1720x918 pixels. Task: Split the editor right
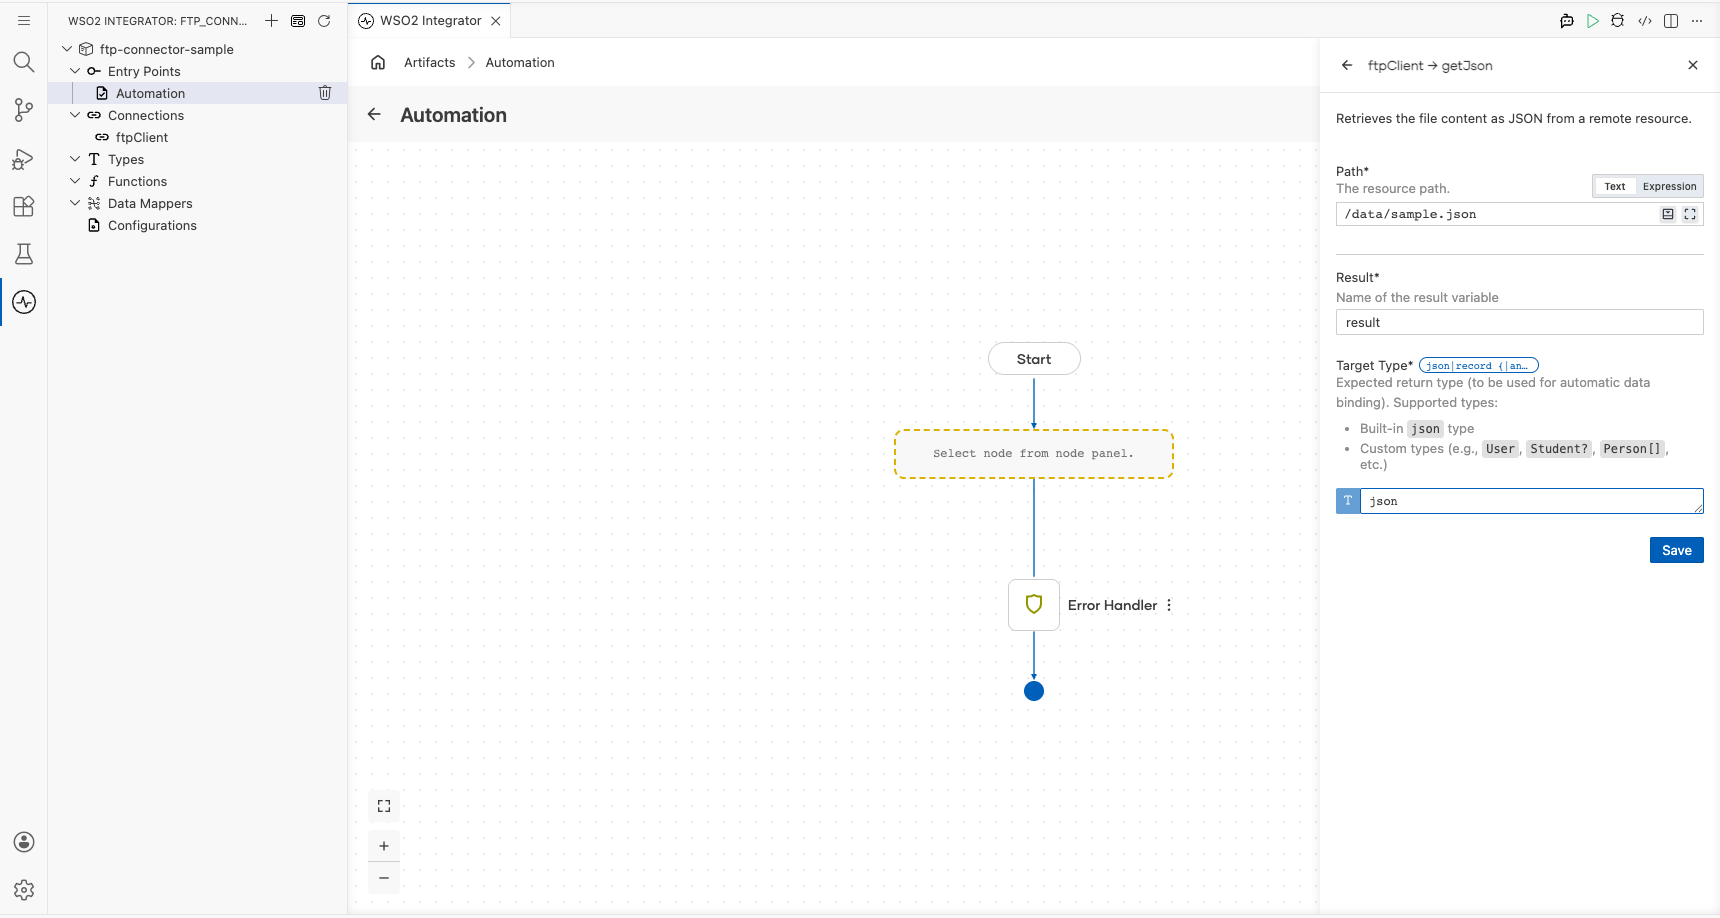coord(1671,20)
